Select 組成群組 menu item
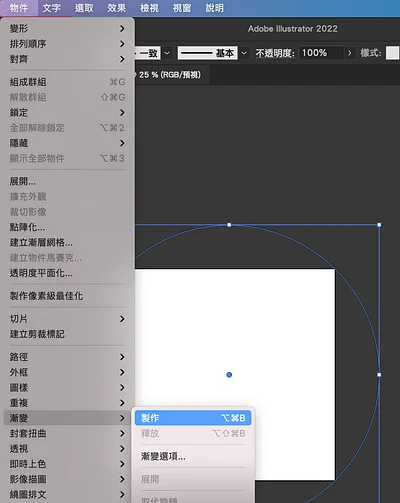 coord(67,82)
